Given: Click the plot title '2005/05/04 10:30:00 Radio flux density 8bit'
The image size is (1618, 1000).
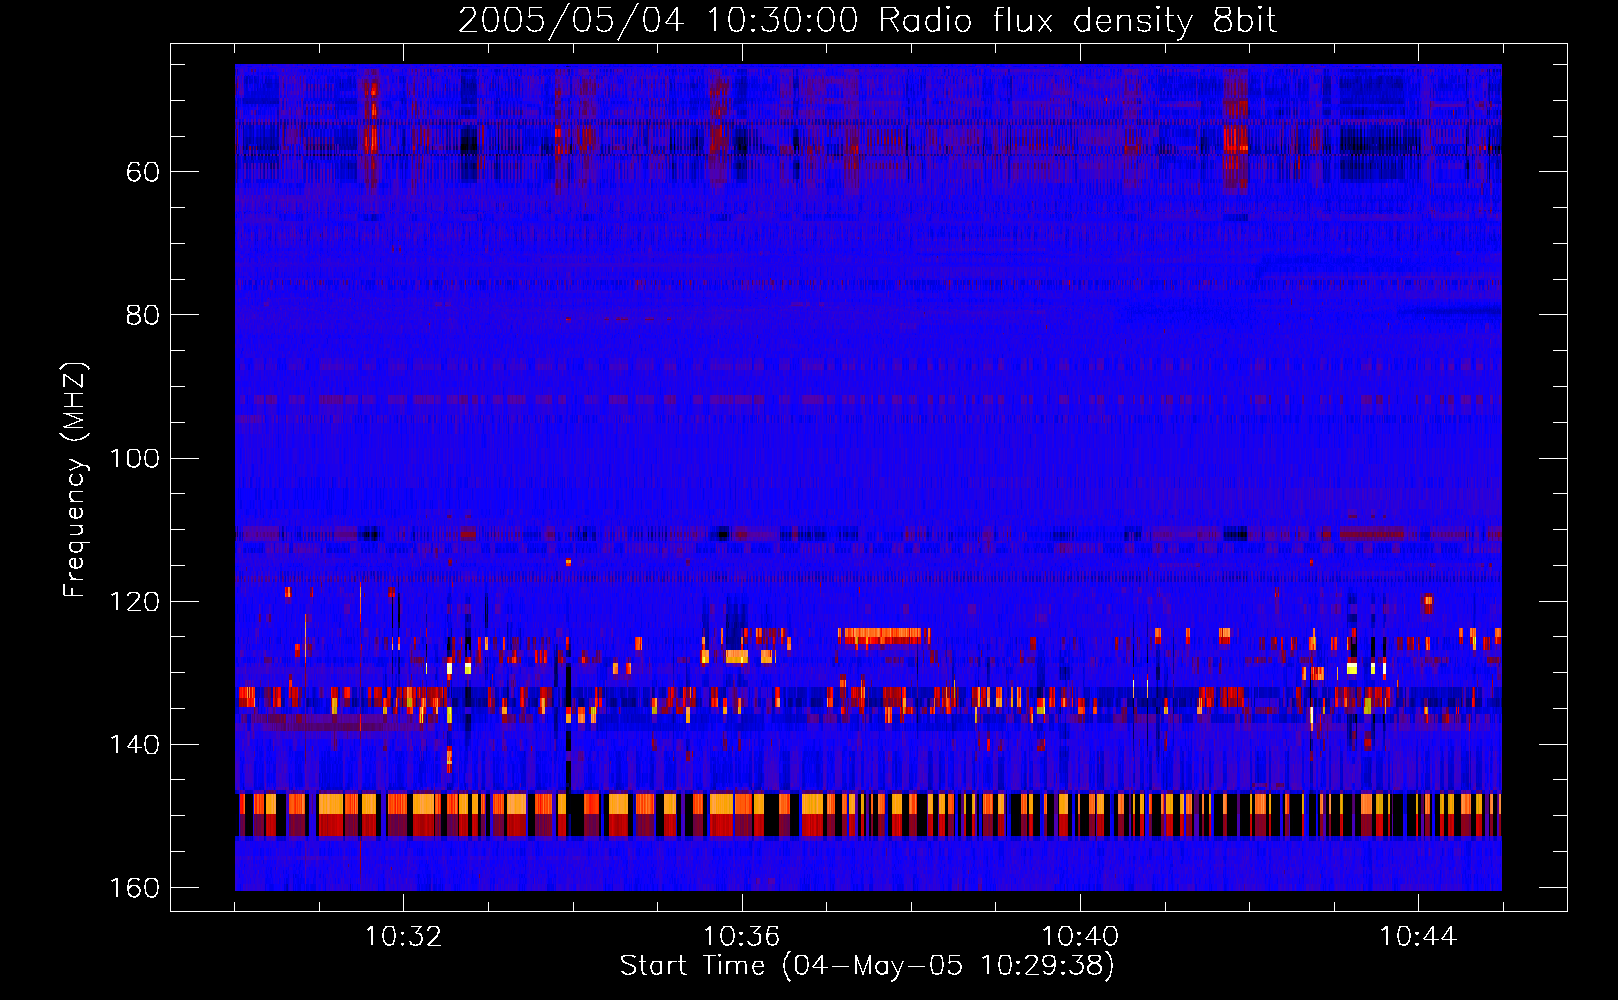Looking at the screenshot, I should click(x=867, y=21).
